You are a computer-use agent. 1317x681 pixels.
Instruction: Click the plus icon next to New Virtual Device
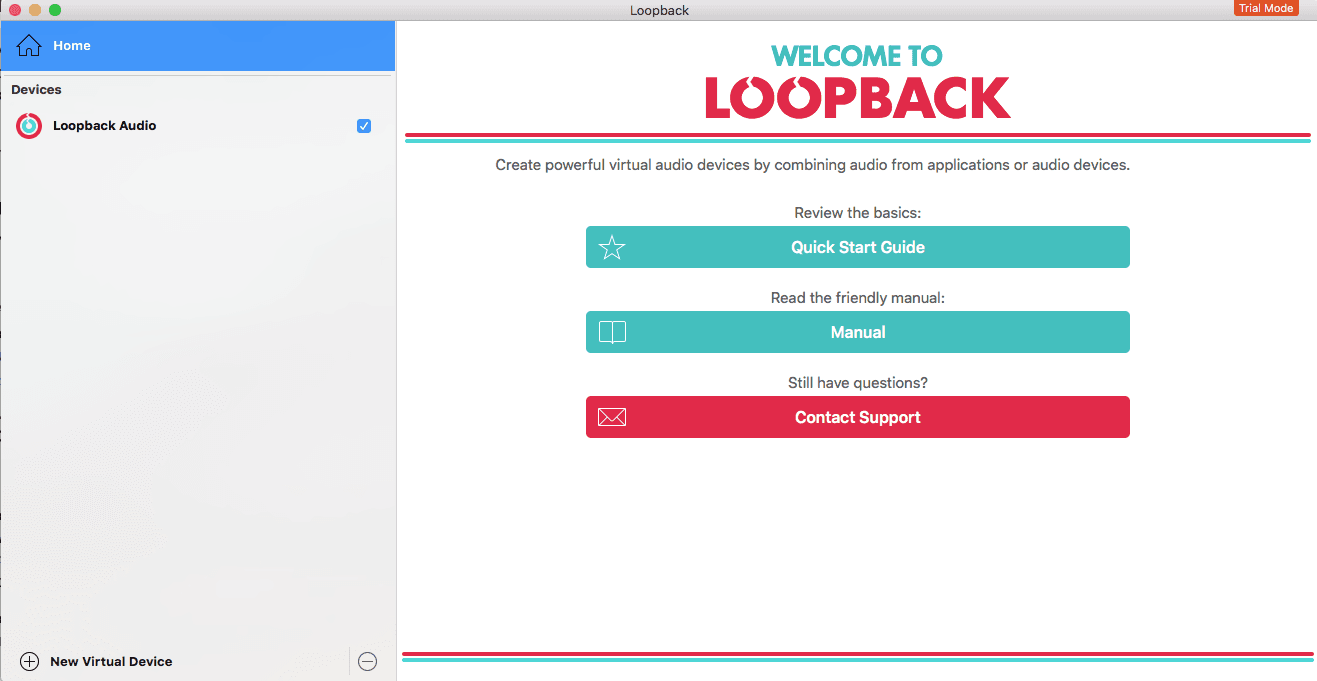[28, 661]
